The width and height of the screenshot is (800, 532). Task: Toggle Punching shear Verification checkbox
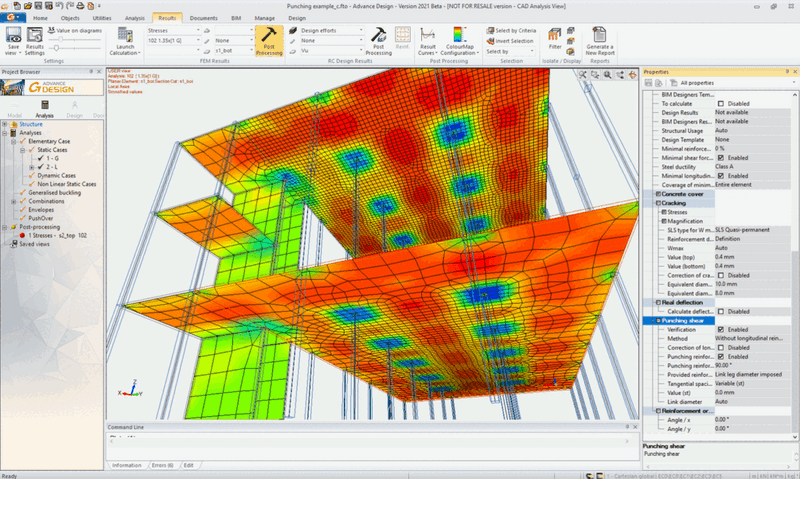(x=721, y=330)
